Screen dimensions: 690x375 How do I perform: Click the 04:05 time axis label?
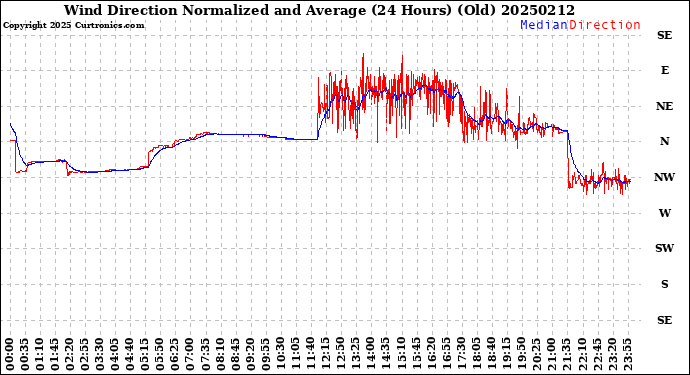pyautogui.click(x=115, y=355)
